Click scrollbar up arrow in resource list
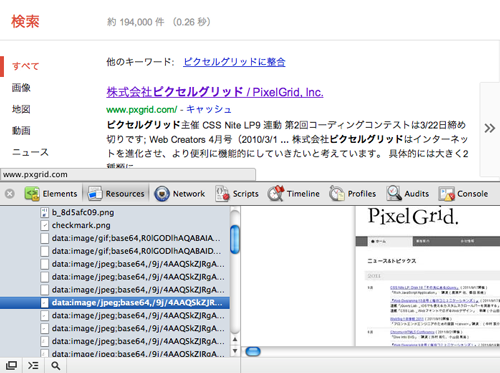The image size is (500, 373). tap(235, 340)
